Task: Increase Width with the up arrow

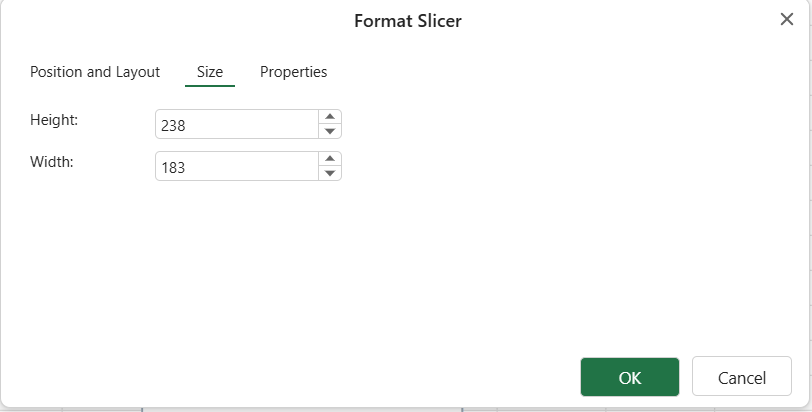Action: click(x=330, y=159)
